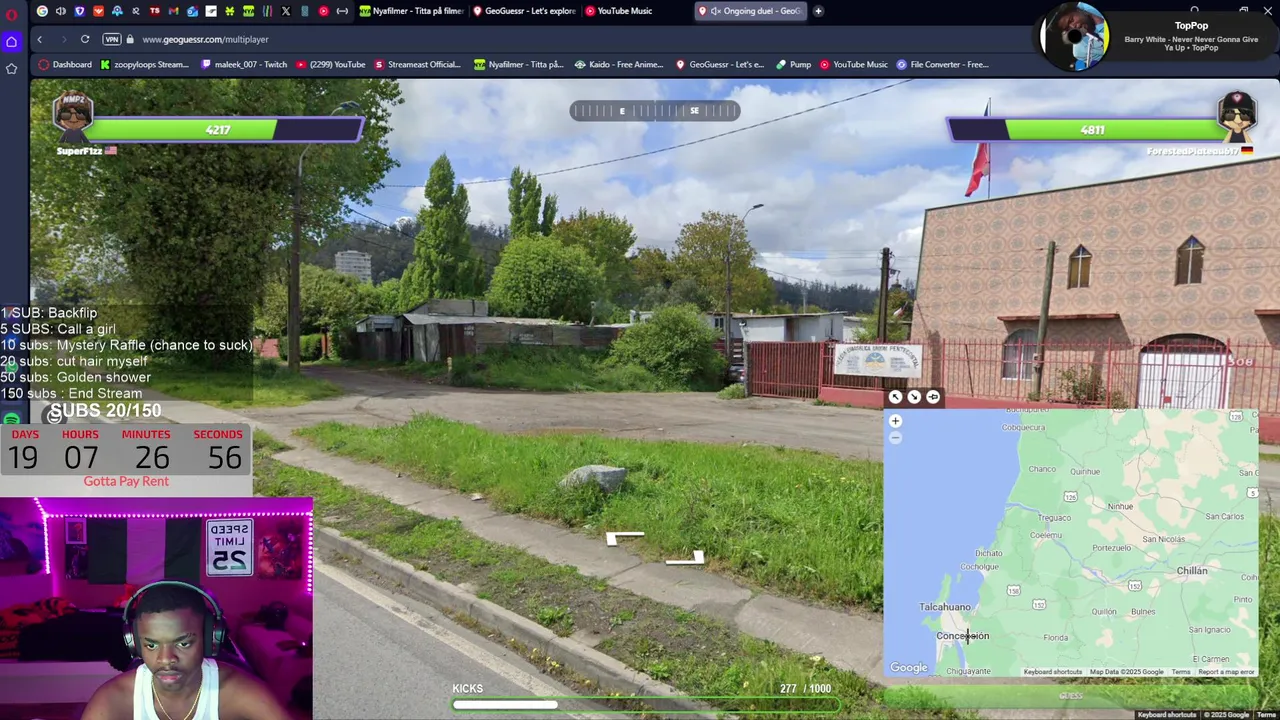Click Talcahuano on the guess map

(x=945, y=607)
